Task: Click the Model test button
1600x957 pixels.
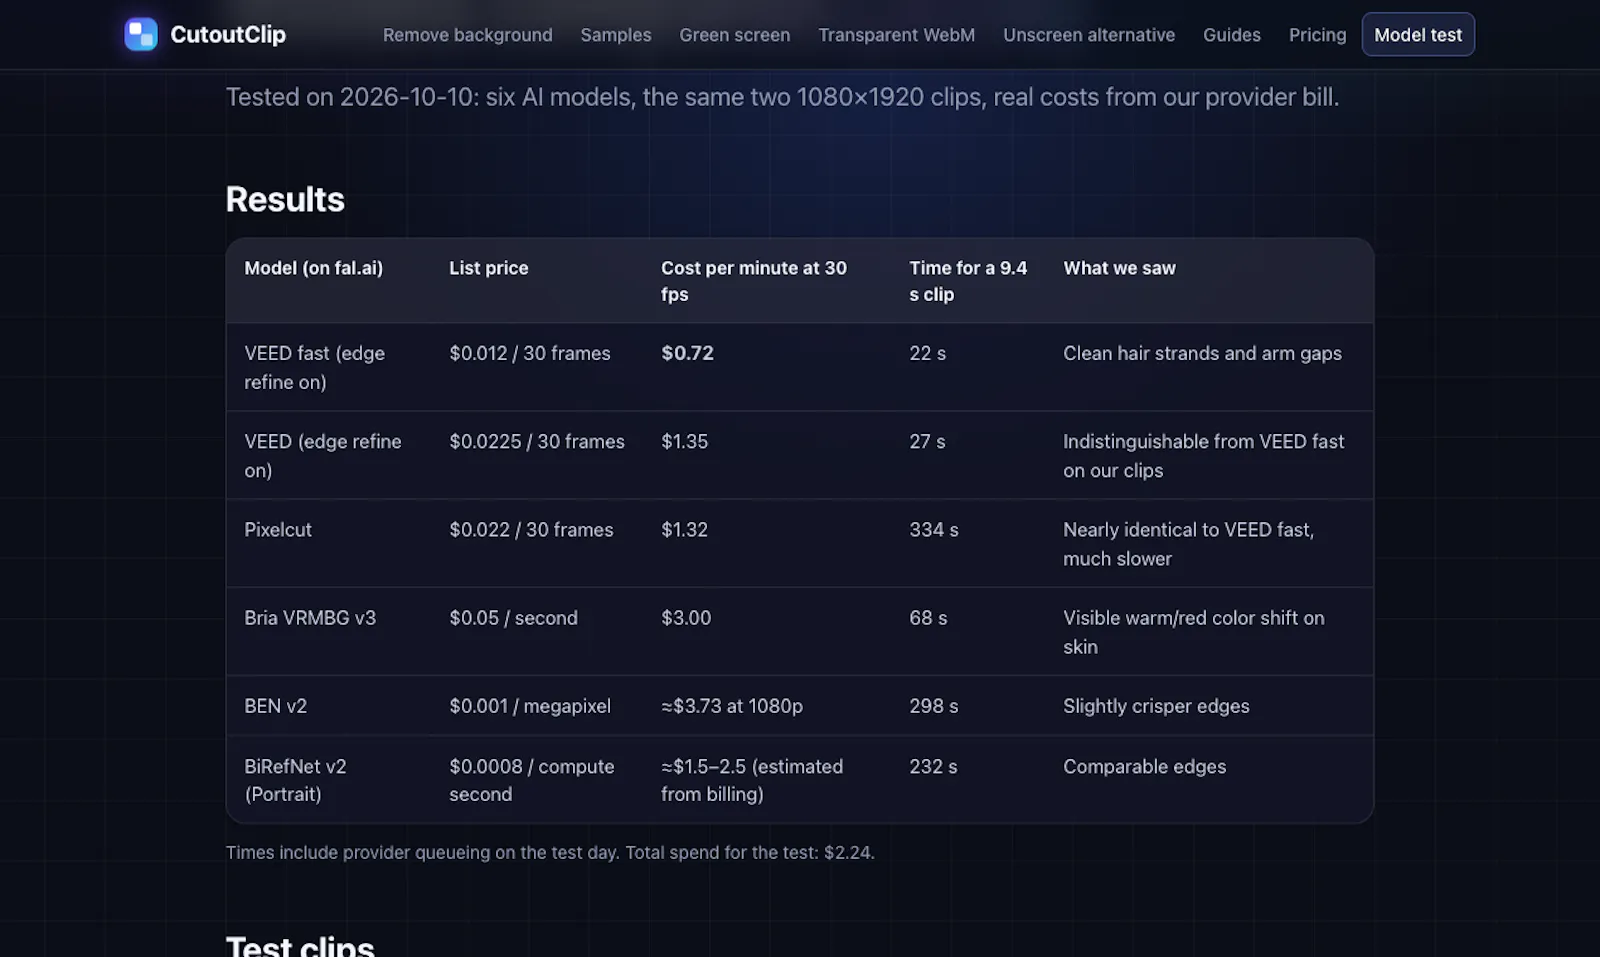Action: click(1418, 35)
